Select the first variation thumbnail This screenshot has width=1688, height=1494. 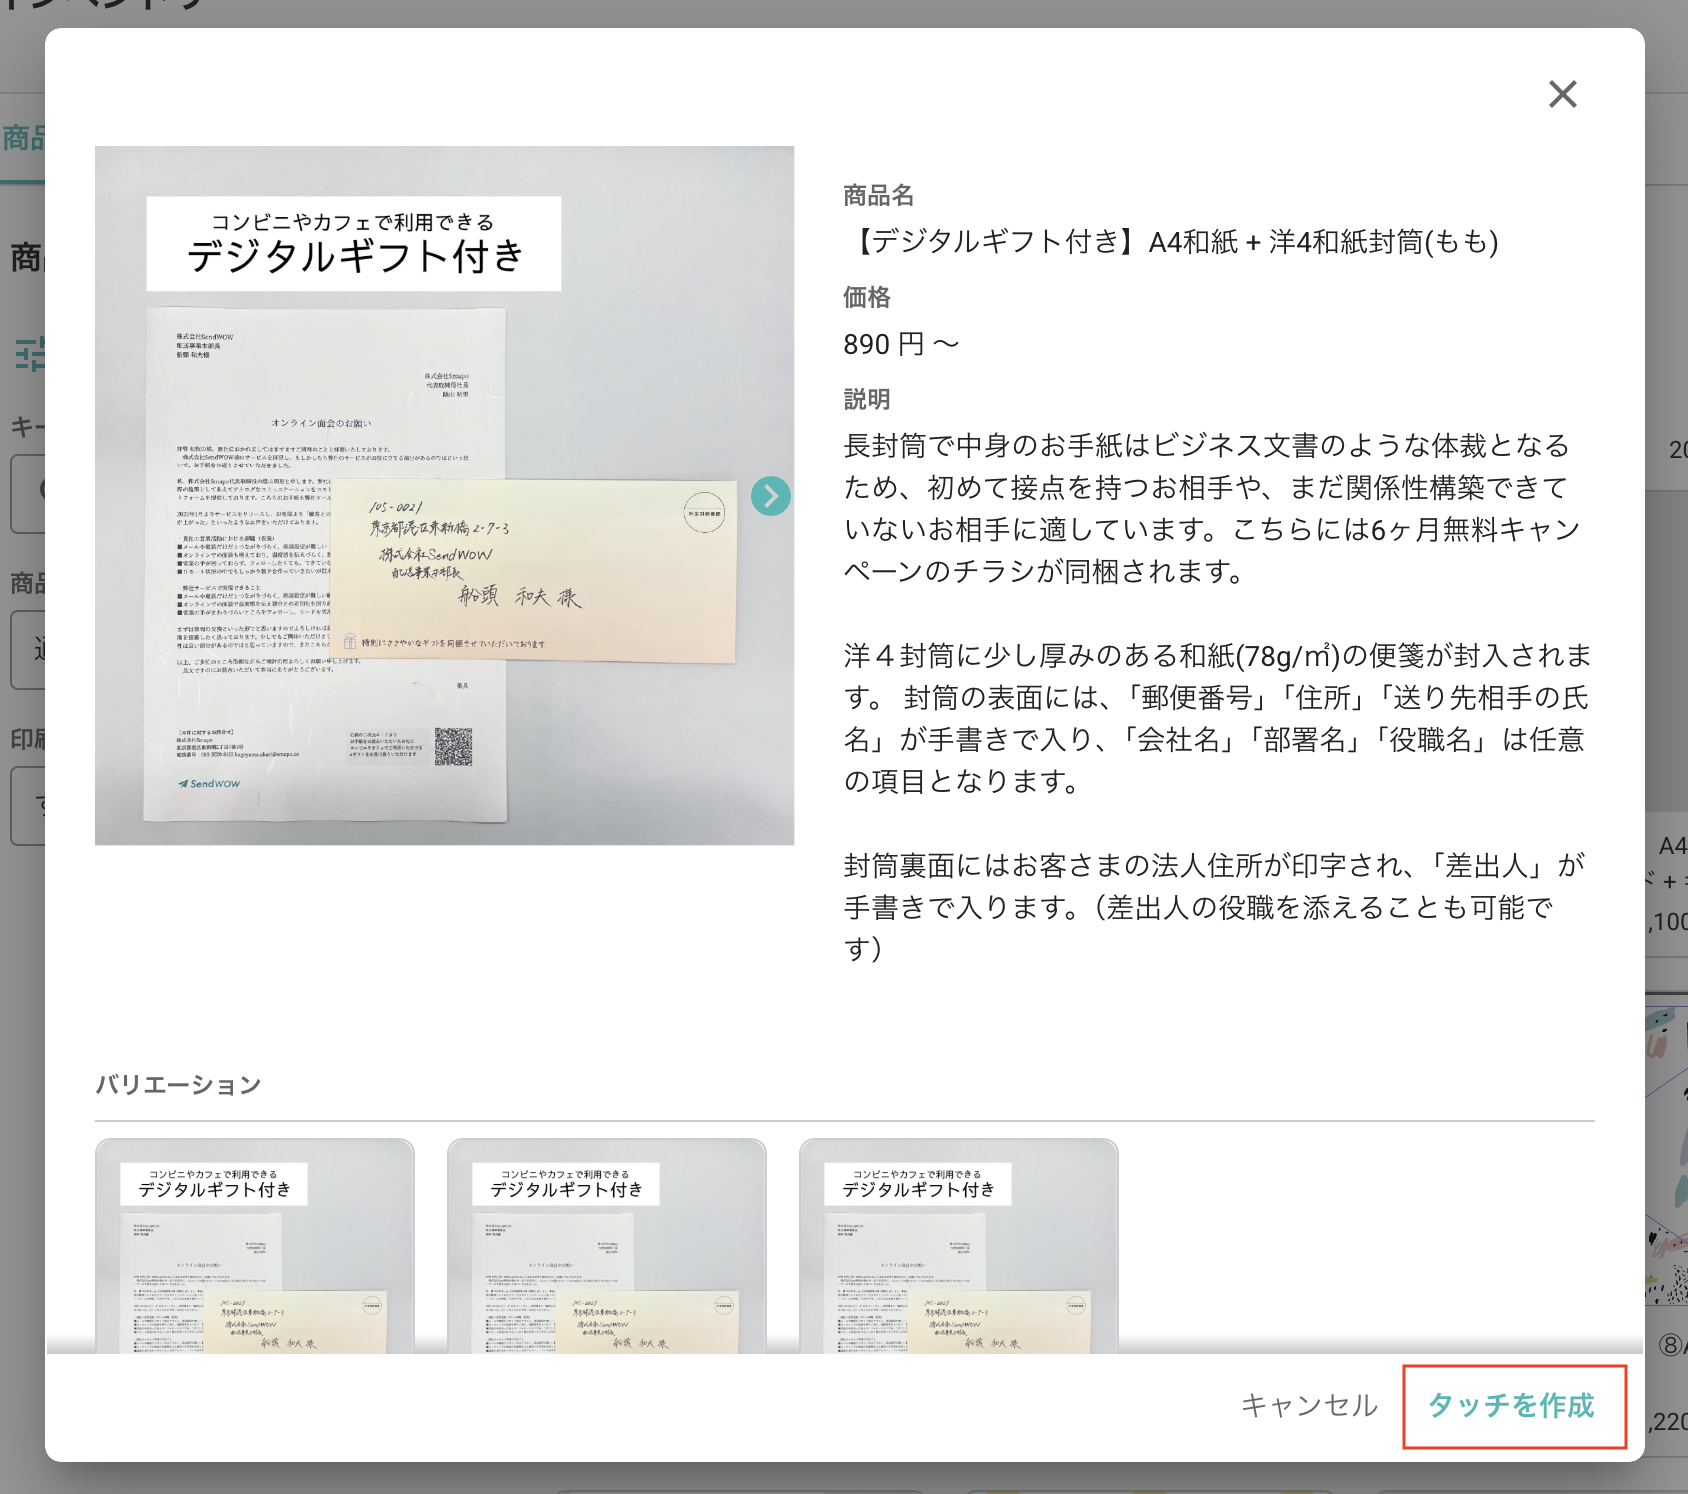pyautogui.click(x=255, y=1246)
